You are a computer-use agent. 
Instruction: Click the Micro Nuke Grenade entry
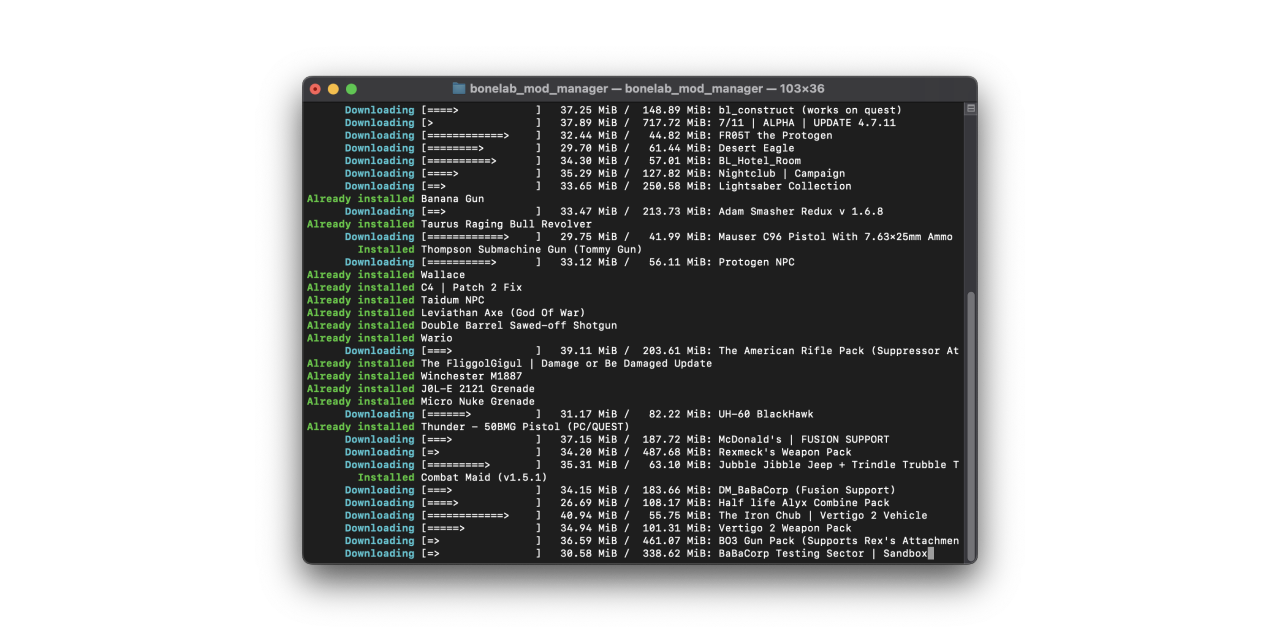[x=477, y=402]
